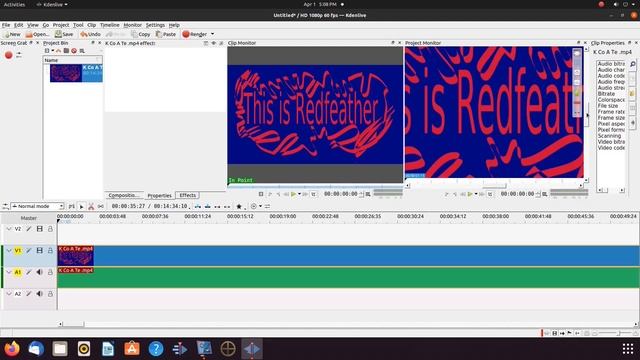Screen dimensions: 640x360
Task: Open the Files manager from the dock
Action: coord(60,349)
